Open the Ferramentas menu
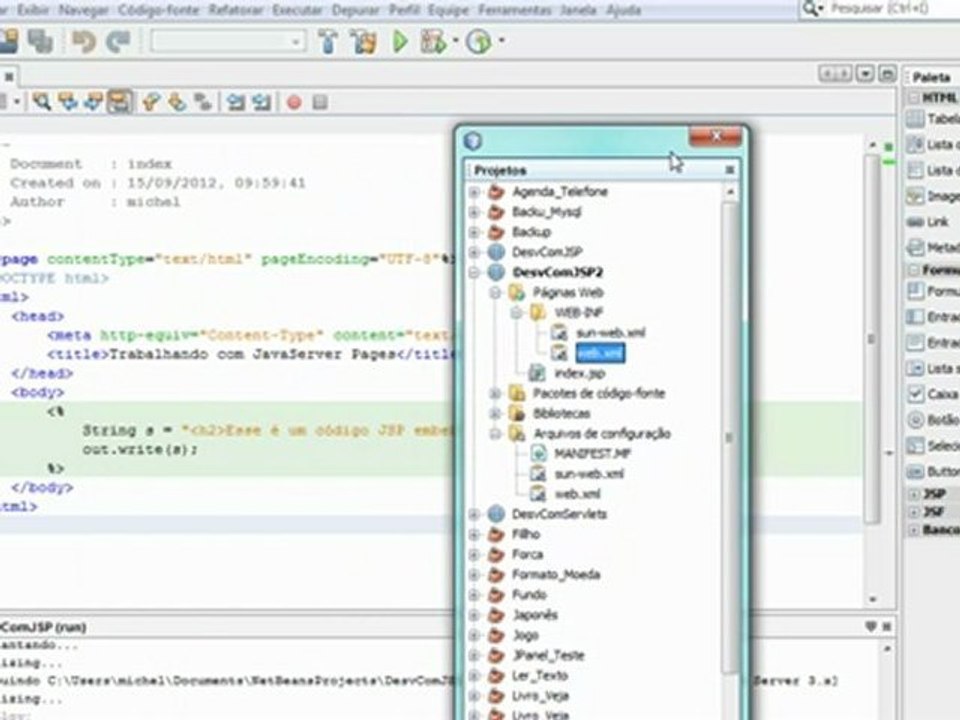This screenshot has width=960, height=720. point(514,10)
